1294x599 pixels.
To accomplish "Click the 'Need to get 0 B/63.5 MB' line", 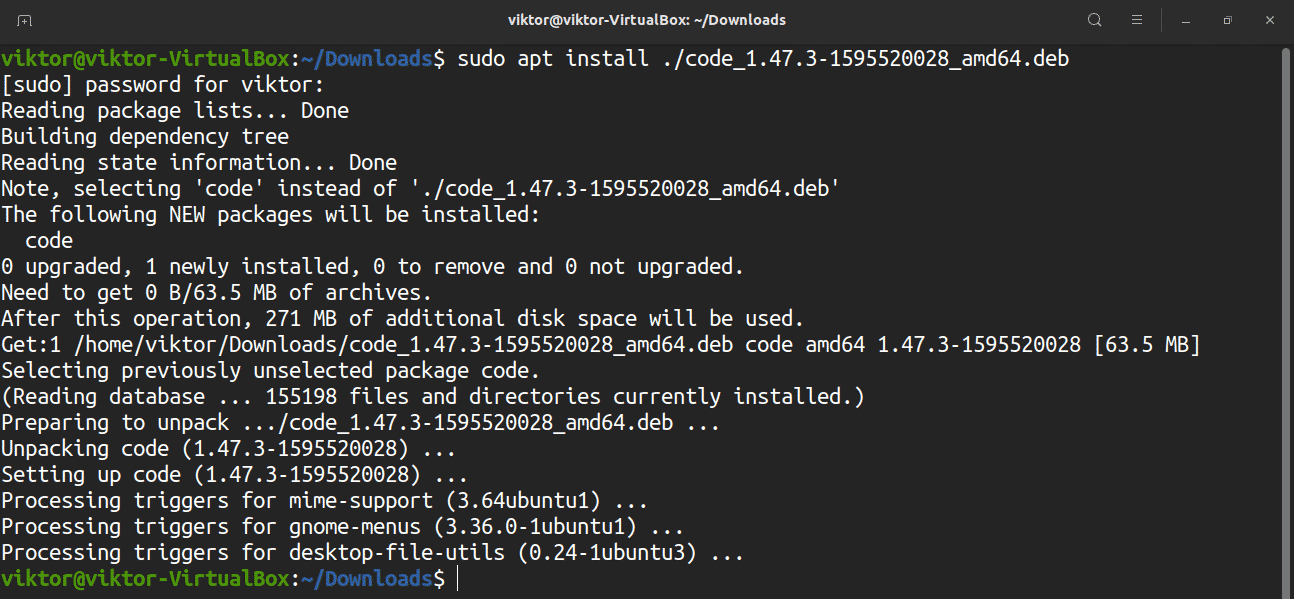I will tap(216, 293).
